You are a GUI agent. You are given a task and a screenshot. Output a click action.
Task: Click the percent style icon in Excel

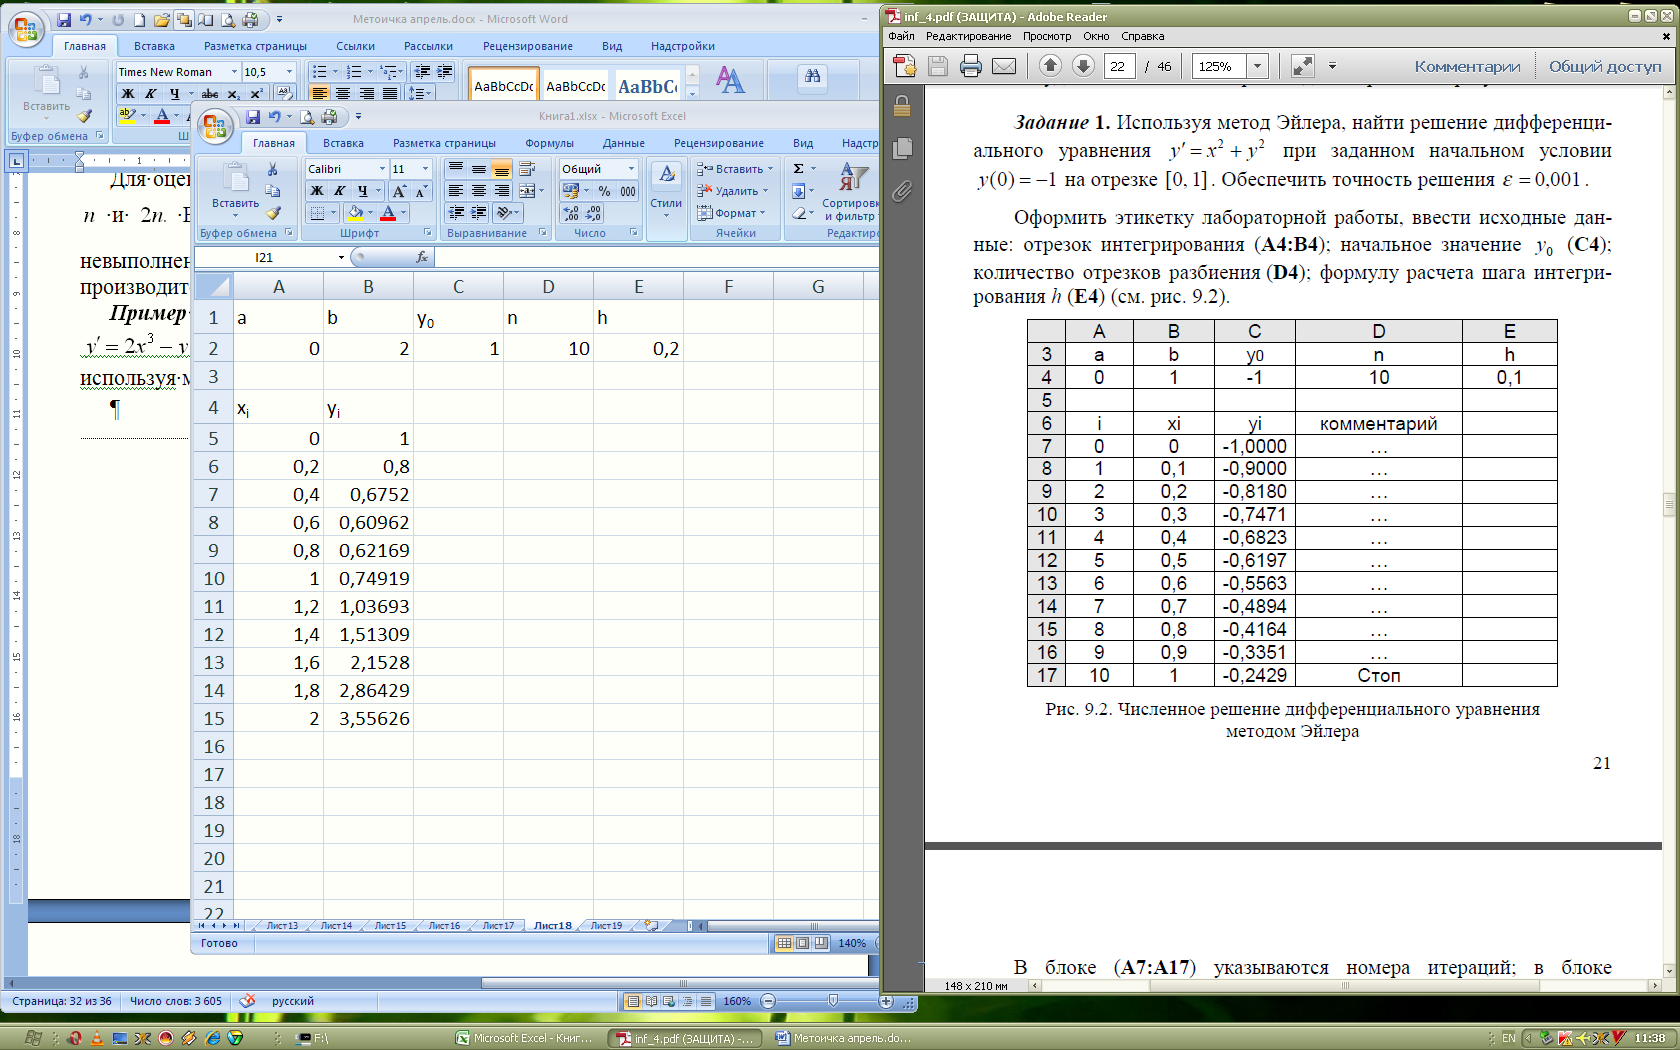click(x=604, y=191)
